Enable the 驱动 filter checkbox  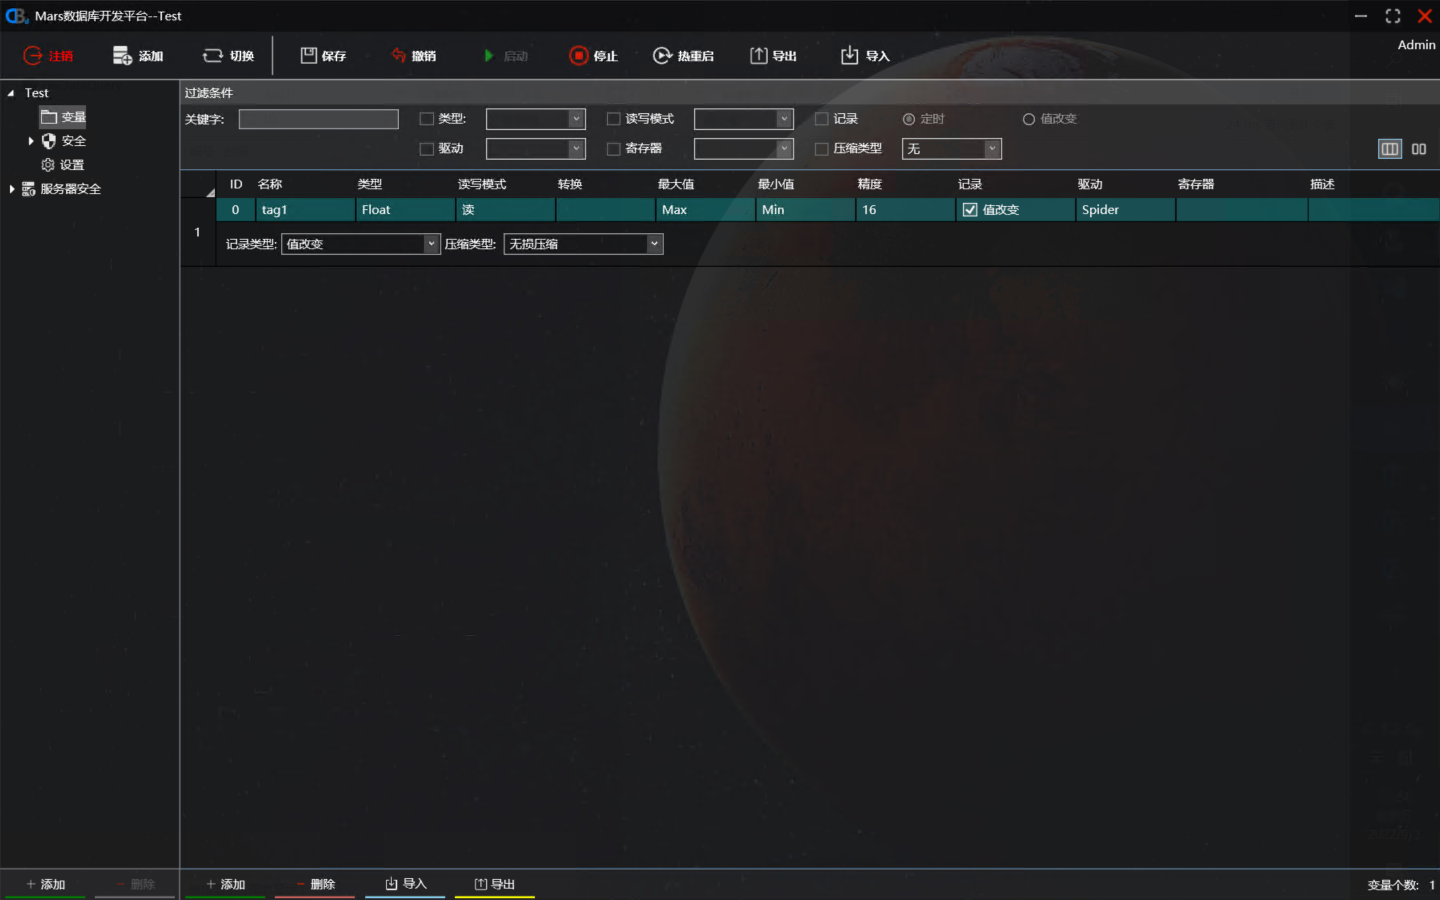coord(427,149)
